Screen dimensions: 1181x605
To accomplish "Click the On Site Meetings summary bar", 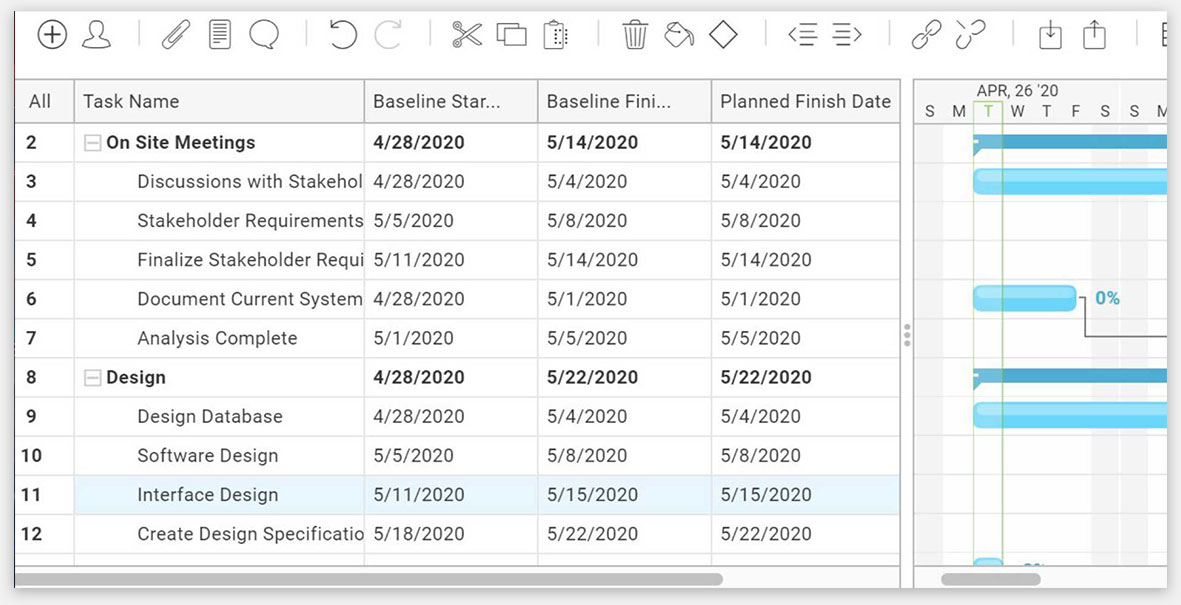I will [1070, 142].
